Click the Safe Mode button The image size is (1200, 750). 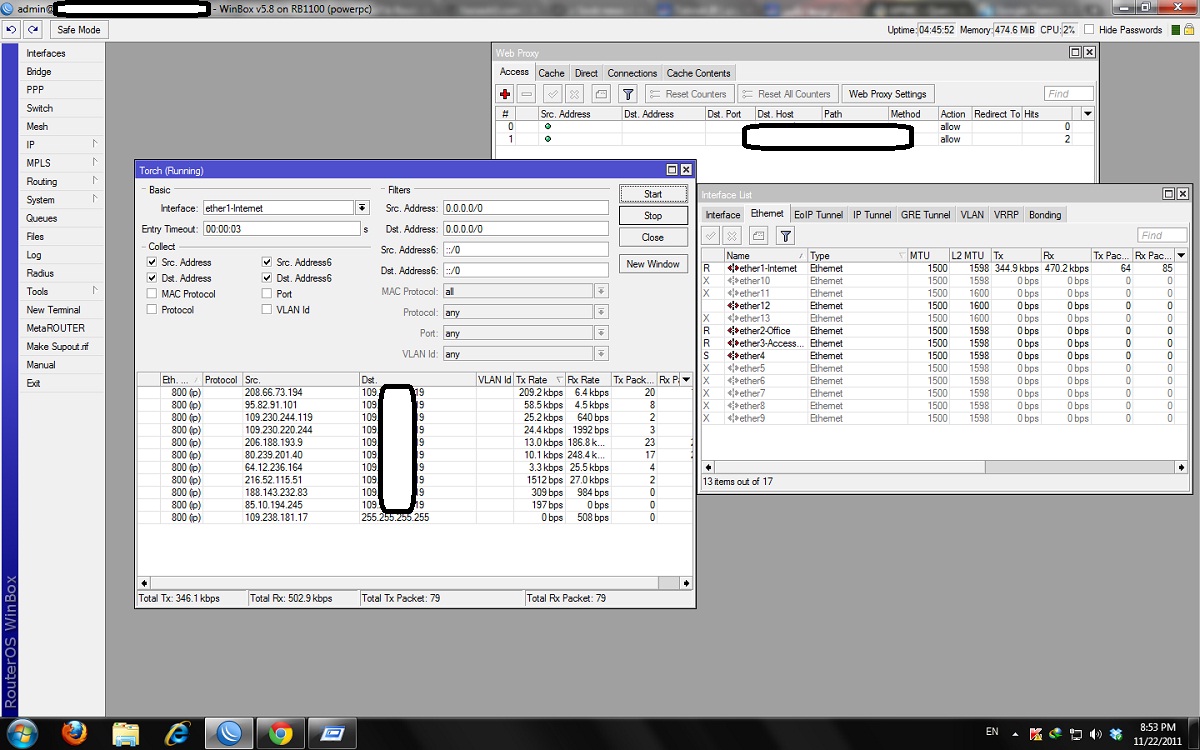click(x=79, y=30)
